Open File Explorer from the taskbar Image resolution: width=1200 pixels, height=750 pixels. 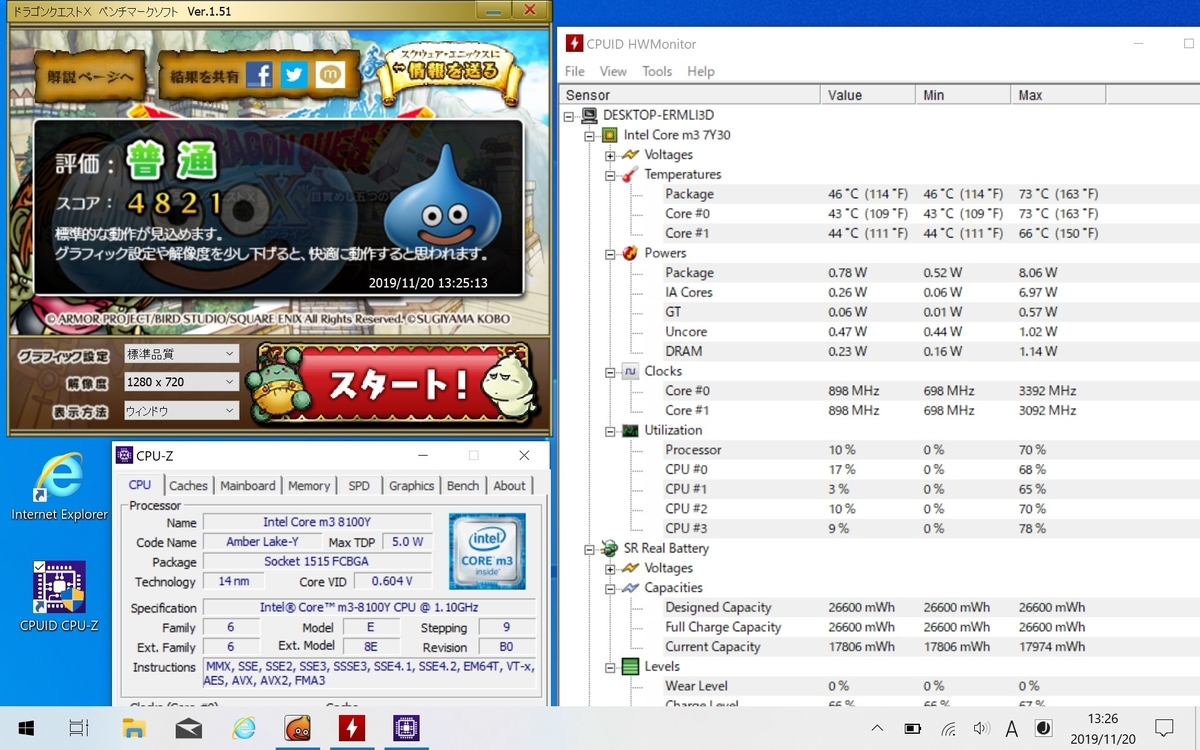134,728
